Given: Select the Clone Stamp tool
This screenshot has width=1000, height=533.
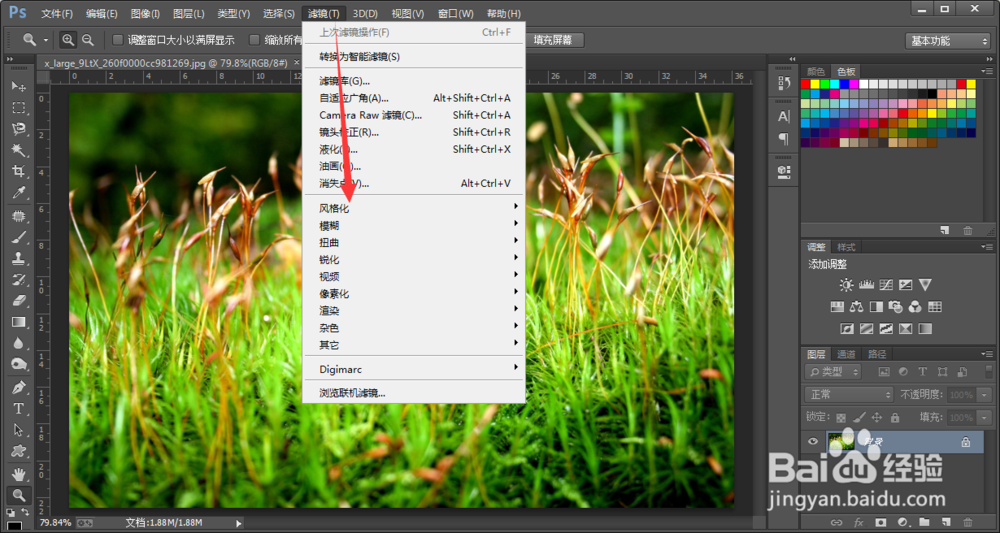Looking at the screenshot, I should pos(18,259).
